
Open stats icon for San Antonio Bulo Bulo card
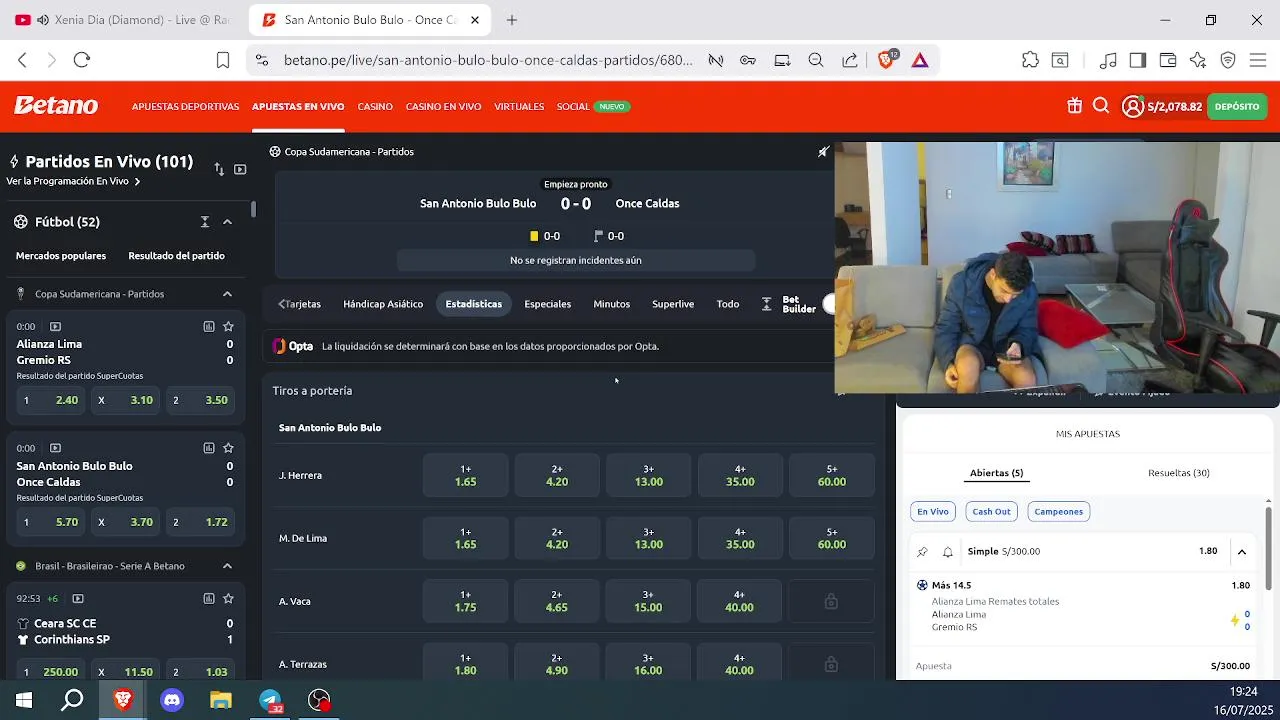tap(209, 448)
